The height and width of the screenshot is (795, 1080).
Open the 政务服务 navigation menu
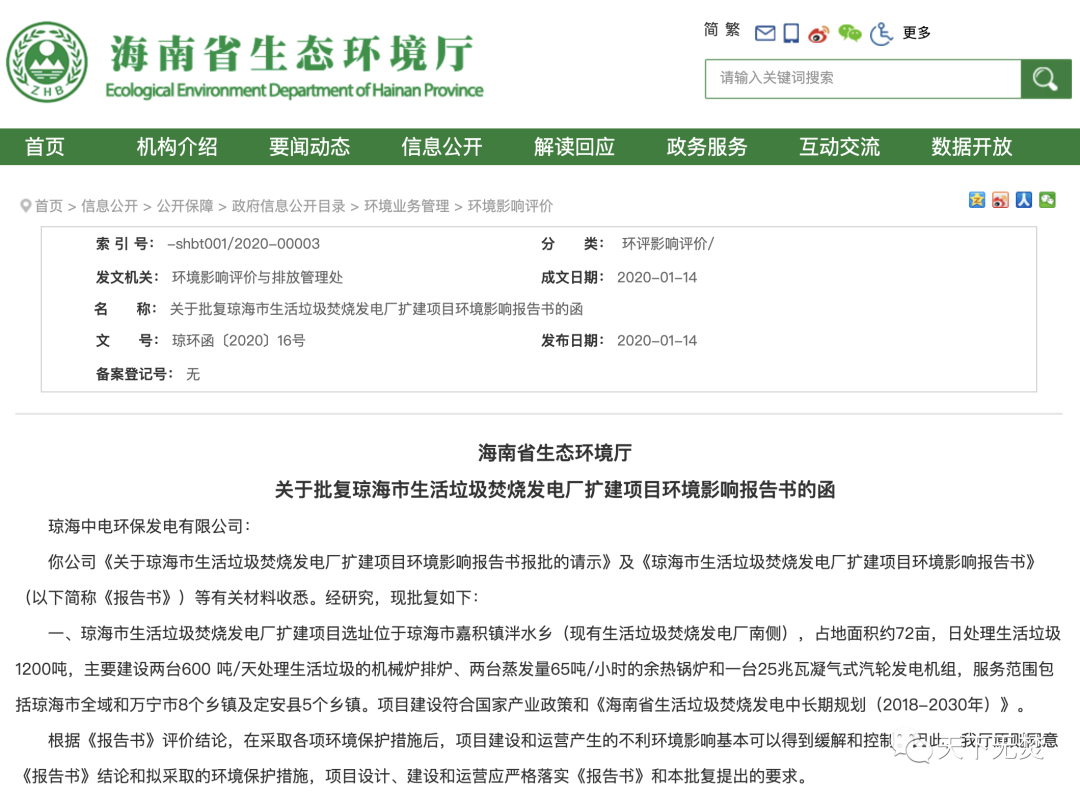707,147
